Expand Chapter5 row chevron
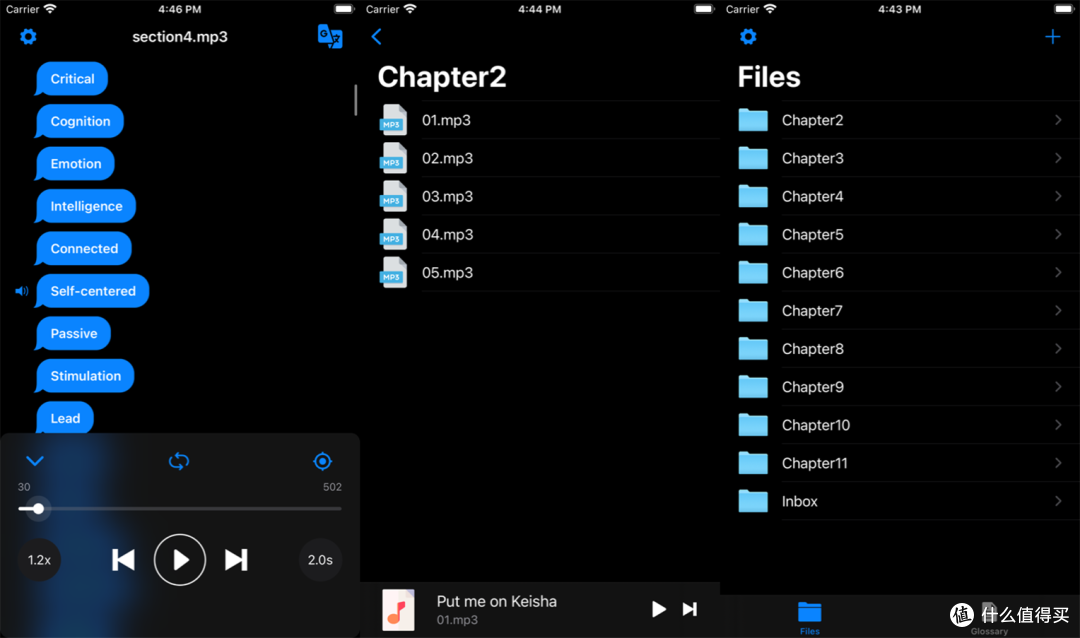Viewport: 1080px width, 638px height. [1058, 234]
